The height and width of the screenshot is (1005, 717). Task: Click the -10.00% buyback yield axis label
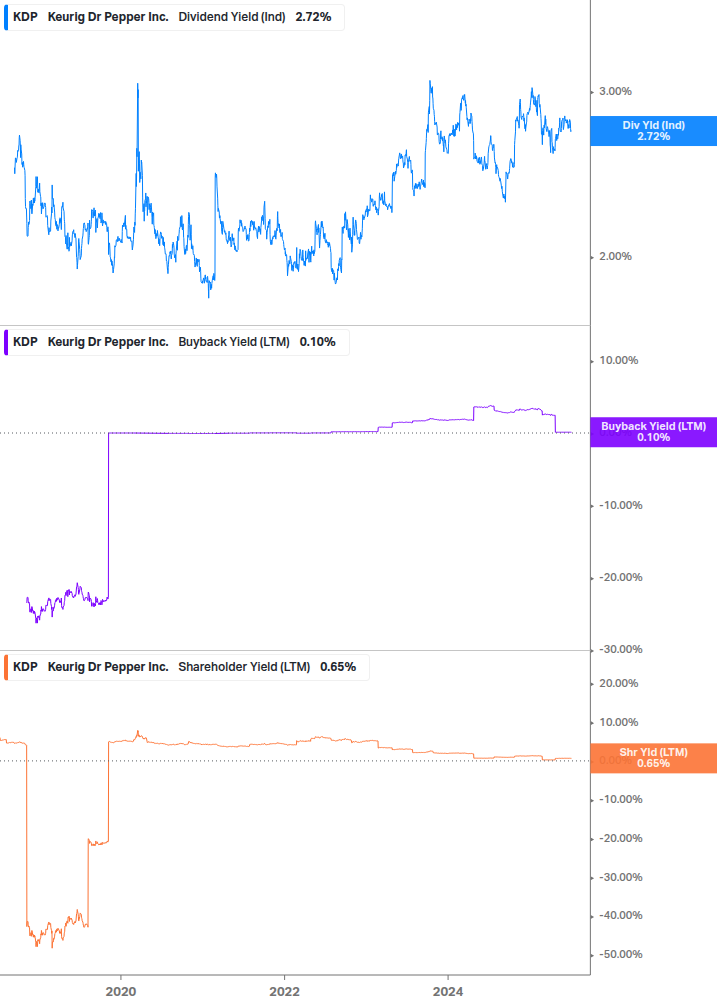coord(620,505)
